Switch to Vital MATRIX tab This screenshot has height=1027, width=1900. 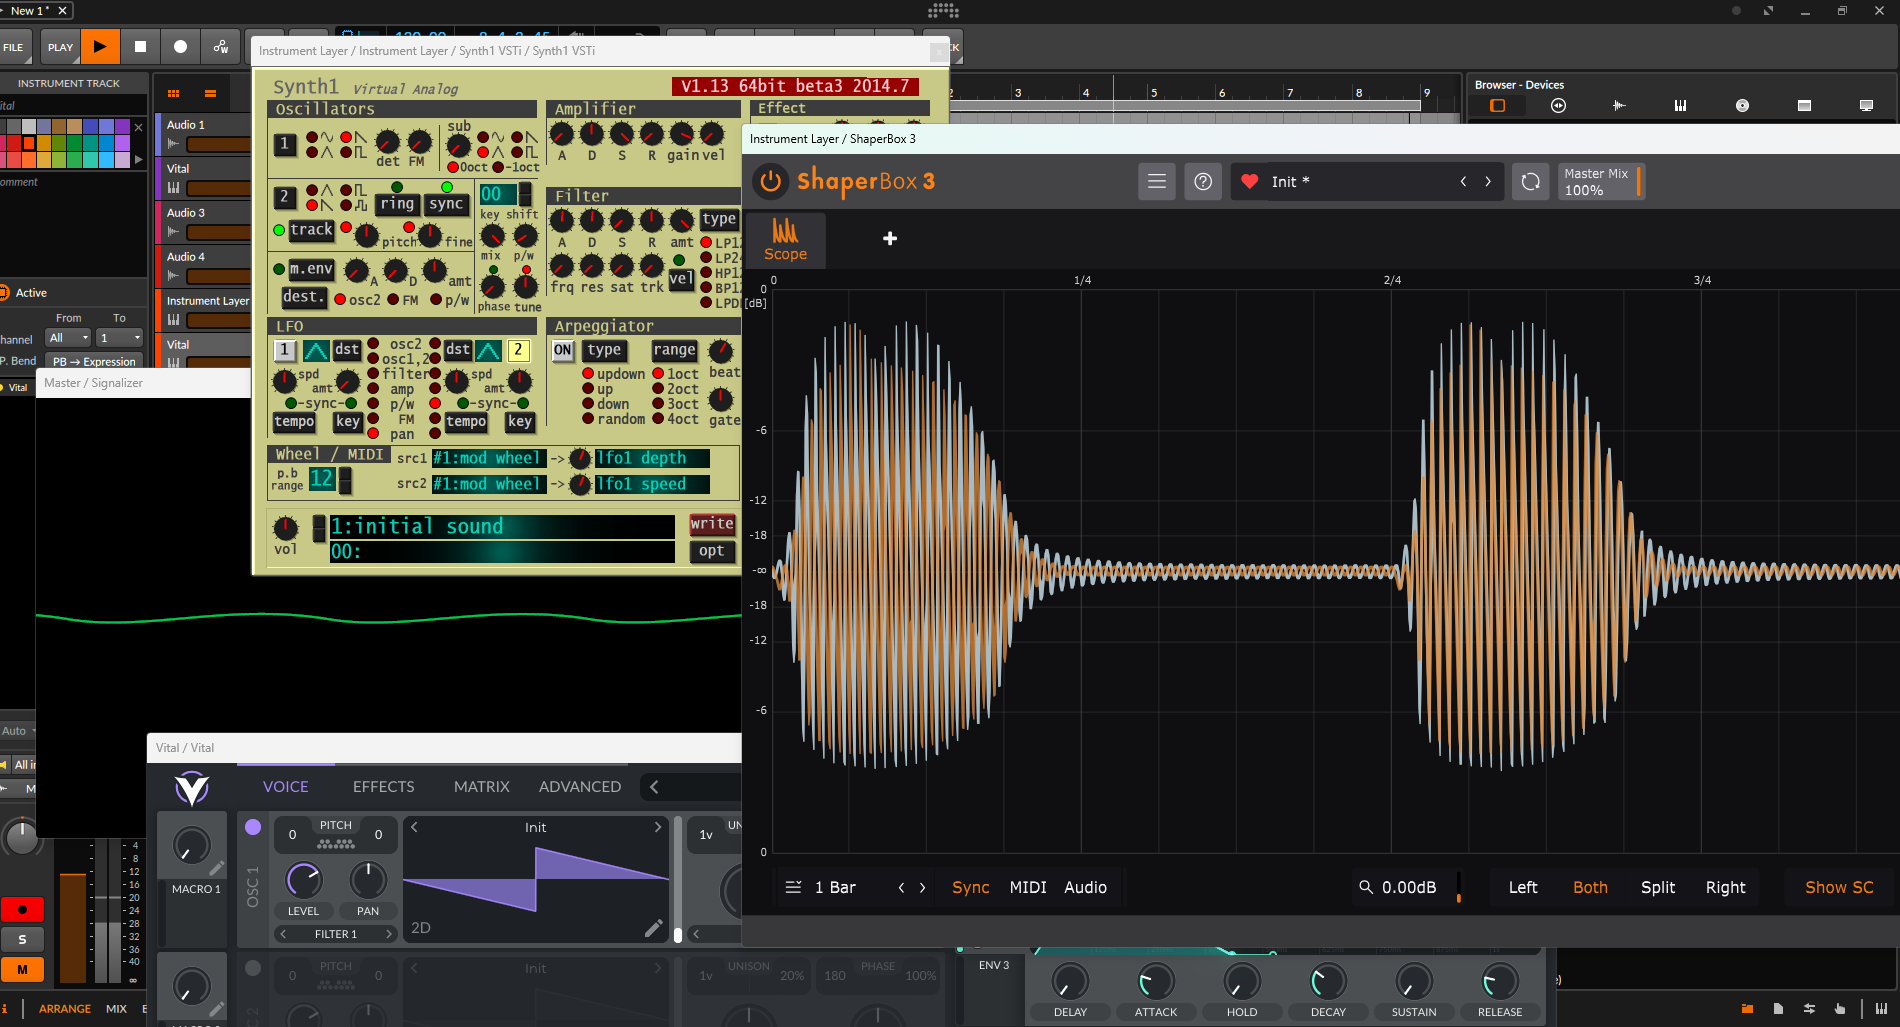(x=481, y=787)
